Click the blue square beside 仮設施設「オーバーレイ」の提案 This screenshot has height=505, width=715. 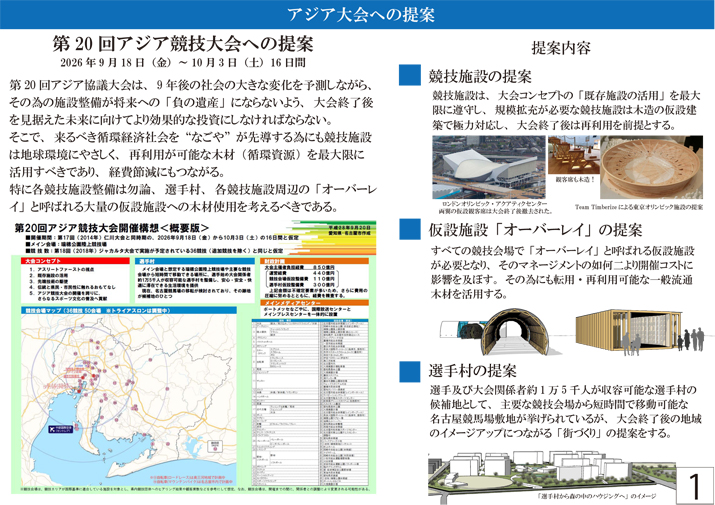pos(408,230)
